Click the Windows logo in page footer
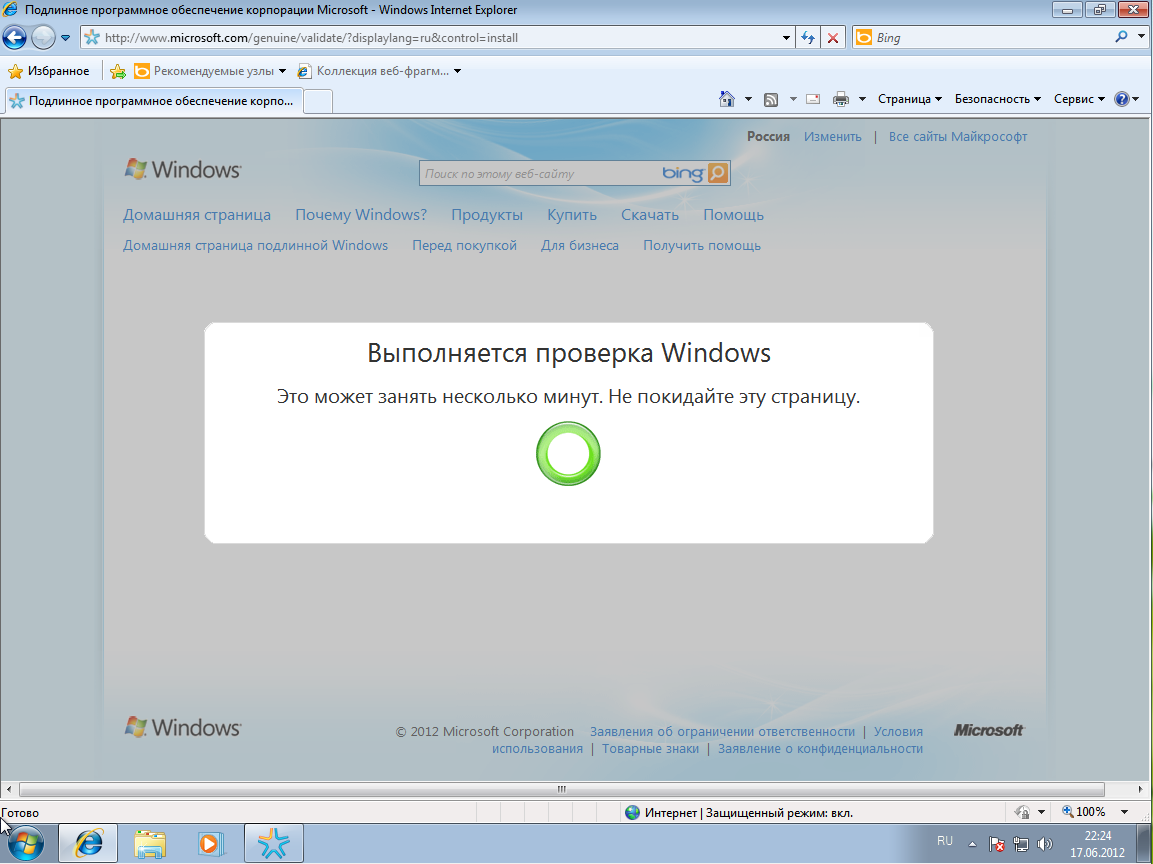Viewport: 1153px width, 864px height. click(182, 727)
